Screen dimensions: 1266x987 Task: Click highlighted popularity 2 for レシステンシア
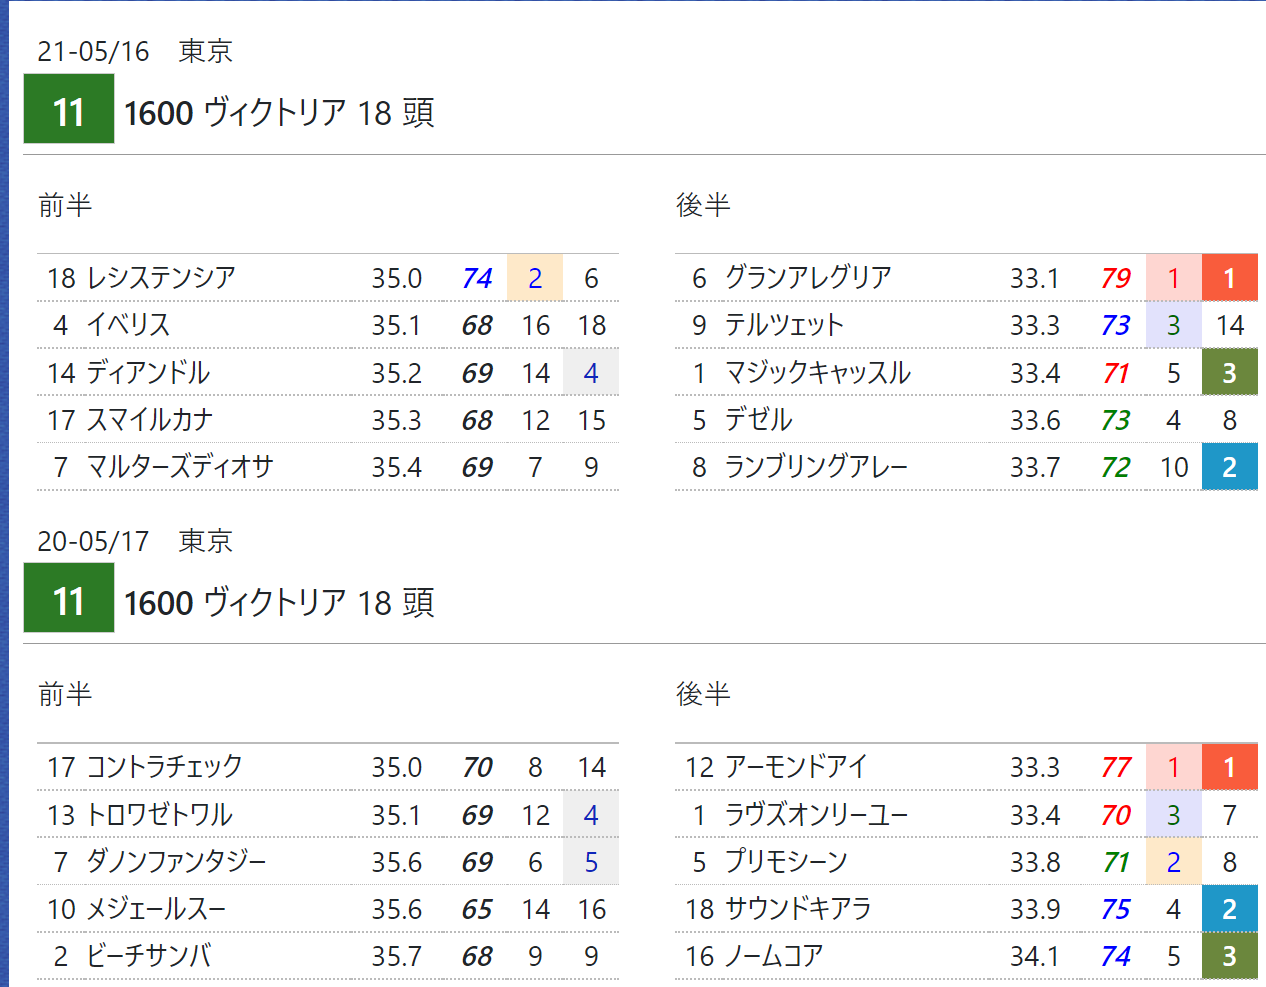pyautogui.click(x=535, y=278)
